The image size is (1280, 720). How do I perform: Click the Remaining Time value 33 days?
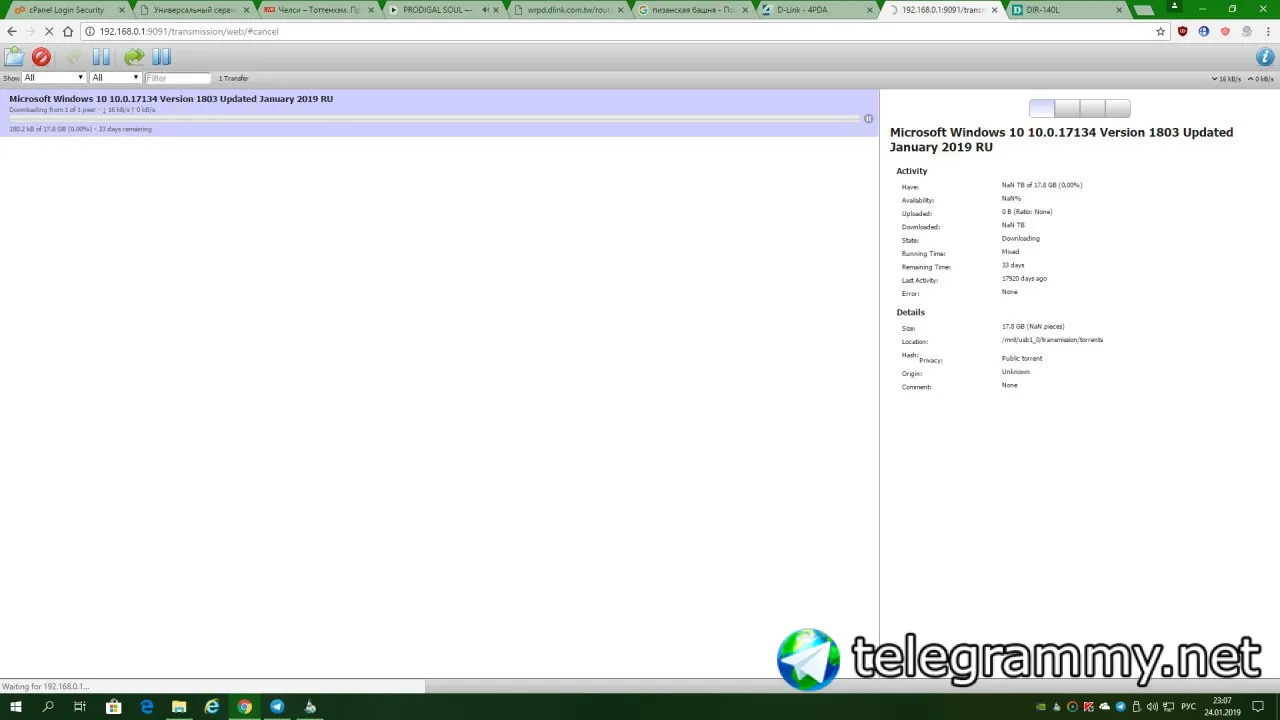point(1013,265)
